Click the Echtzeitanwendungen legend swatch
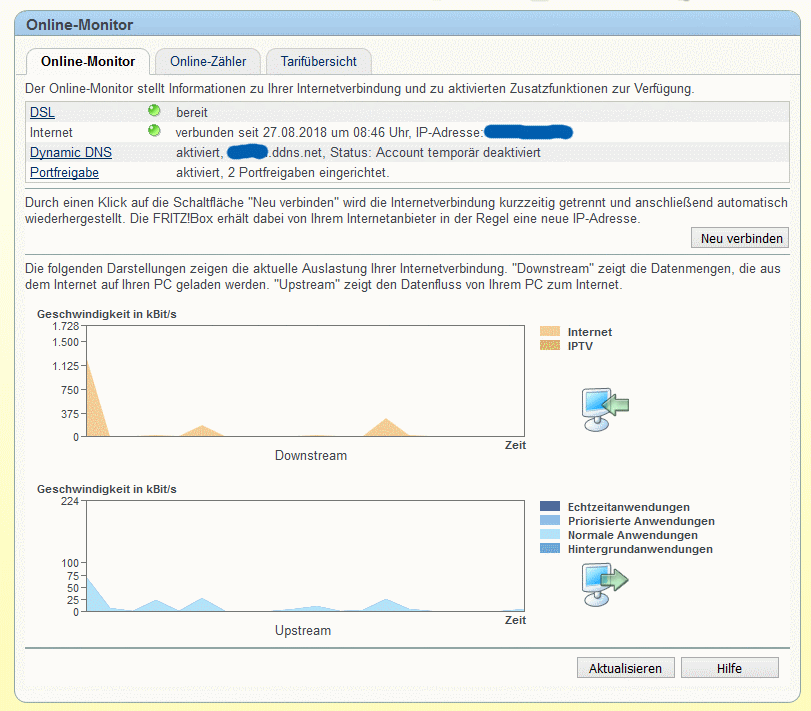 [550, 506]
